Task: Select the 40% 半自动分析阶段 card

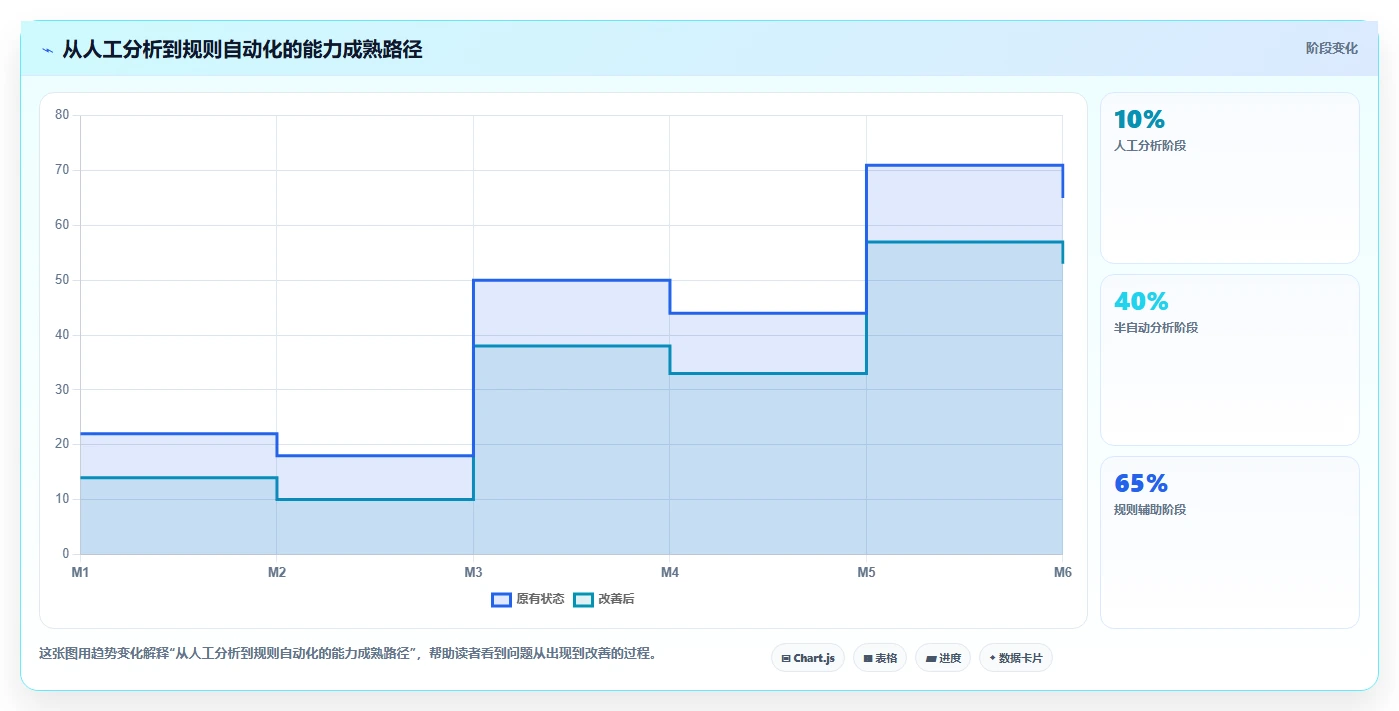Action: click(1230, 360)
